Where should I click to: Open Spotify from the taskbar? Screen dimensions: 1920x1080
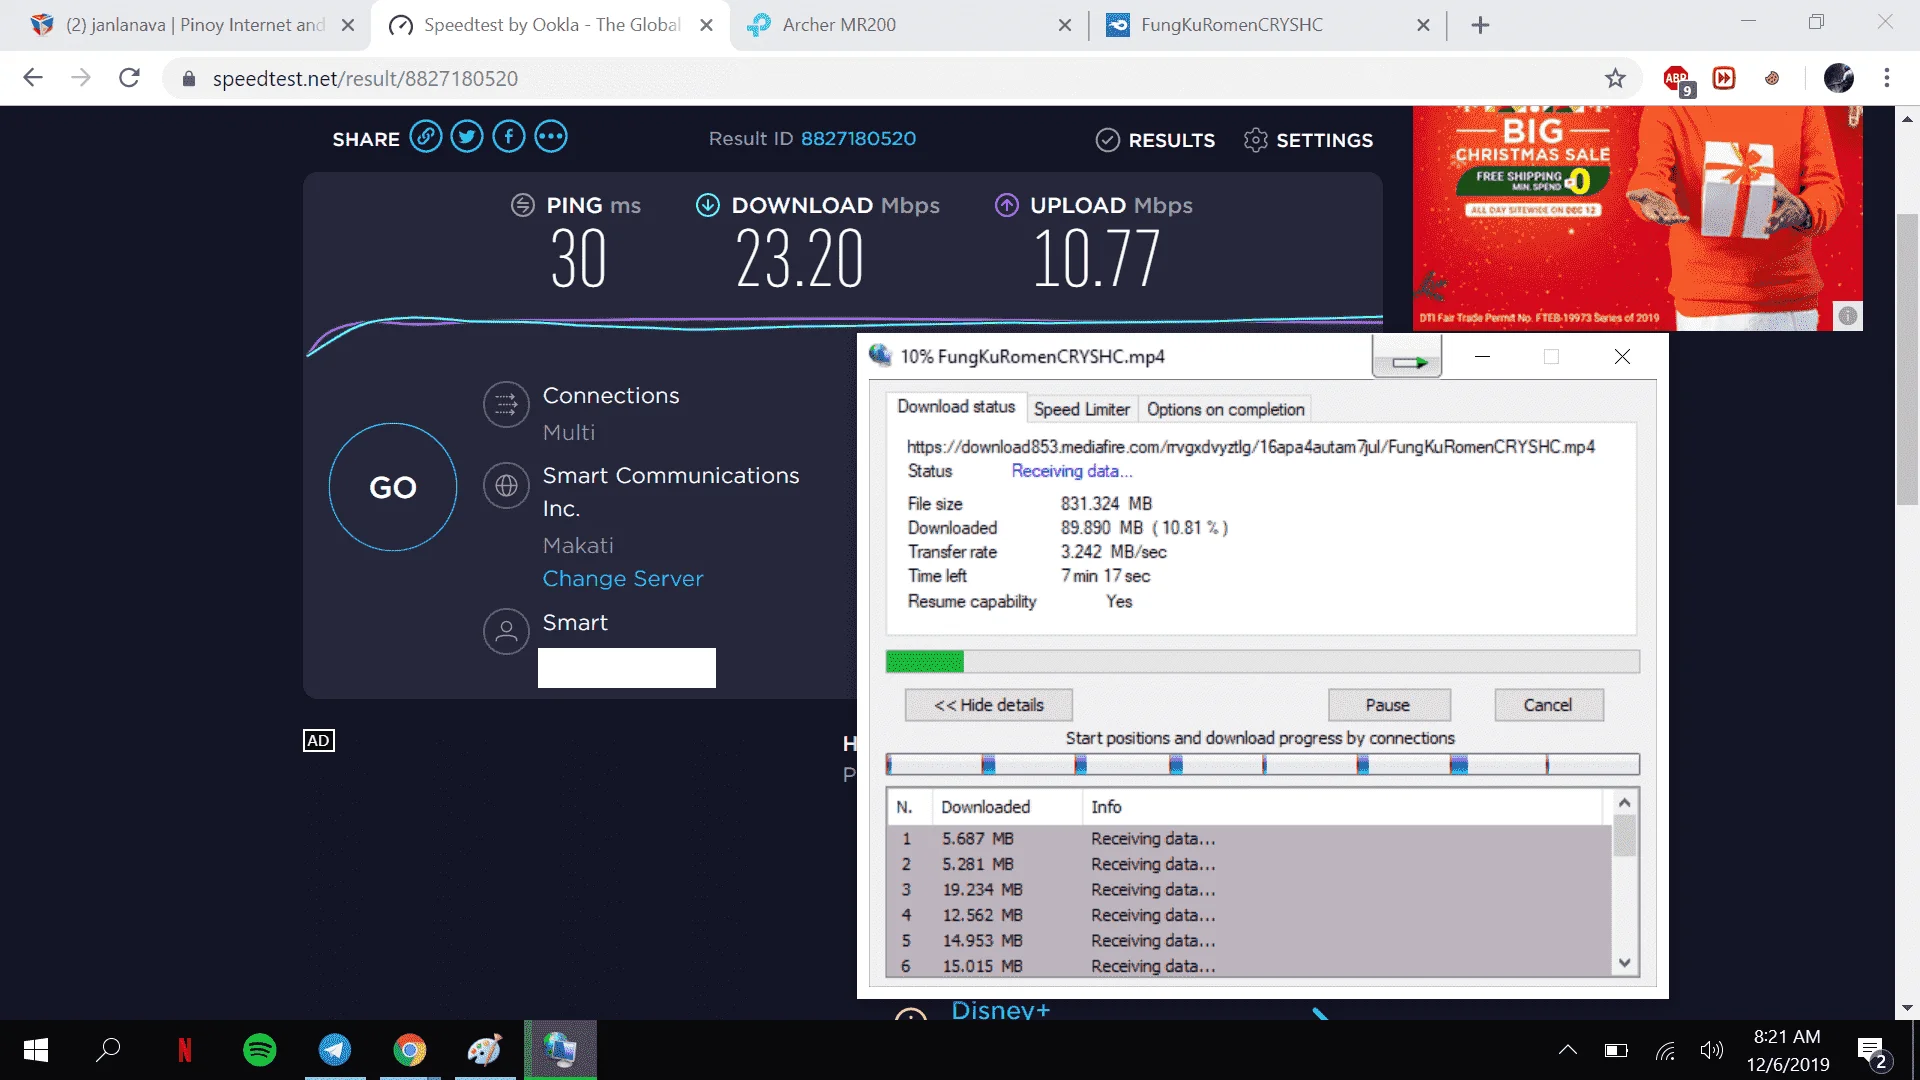coord(260,1050)
